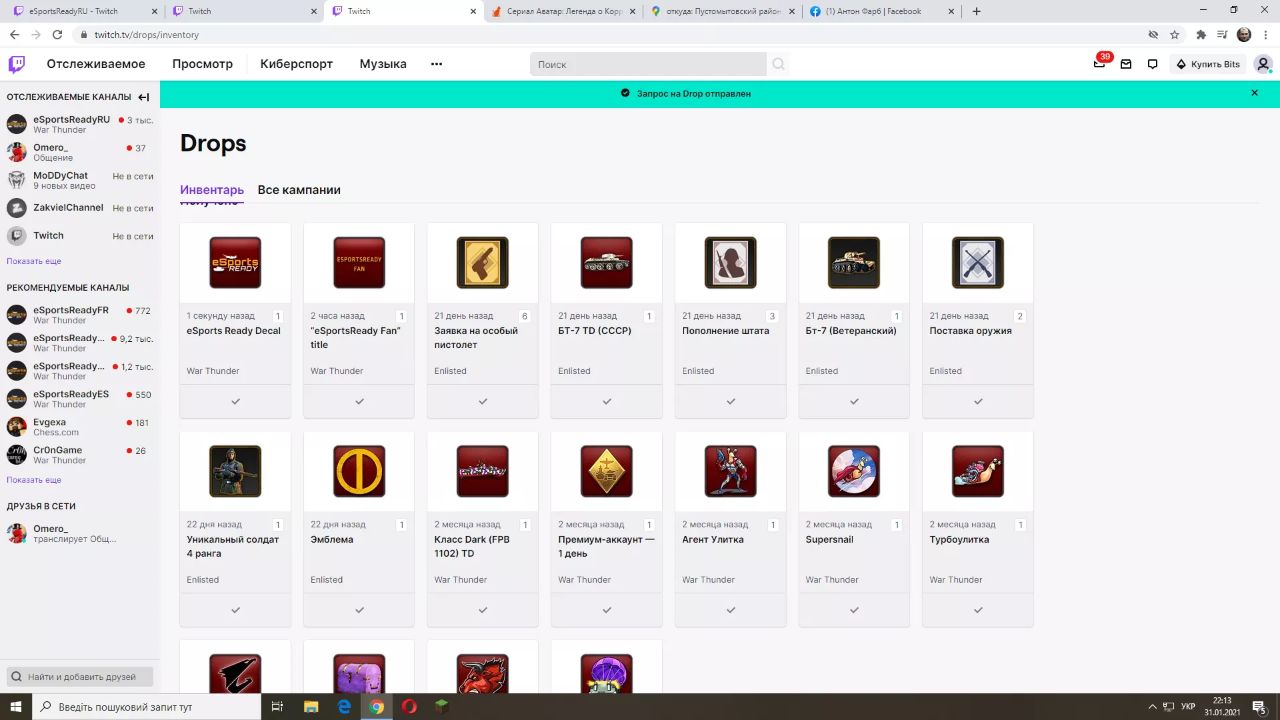Select the БТ-7 TD (СССР) tank image
The height and width of the screenshot is (720, 1280).
607,262
